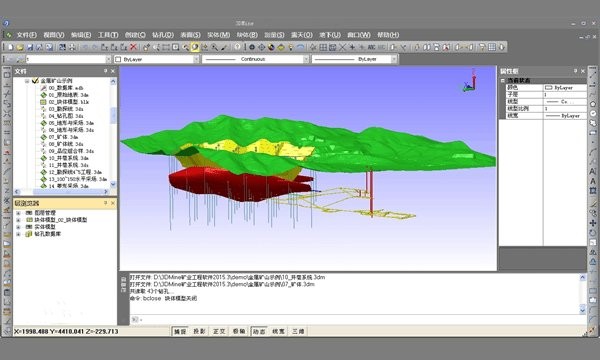Image resolution: width=600 pixels, height=360 pixels.
Task: Open the ByLayer color dropdown
Action: [x=196, y=59]
